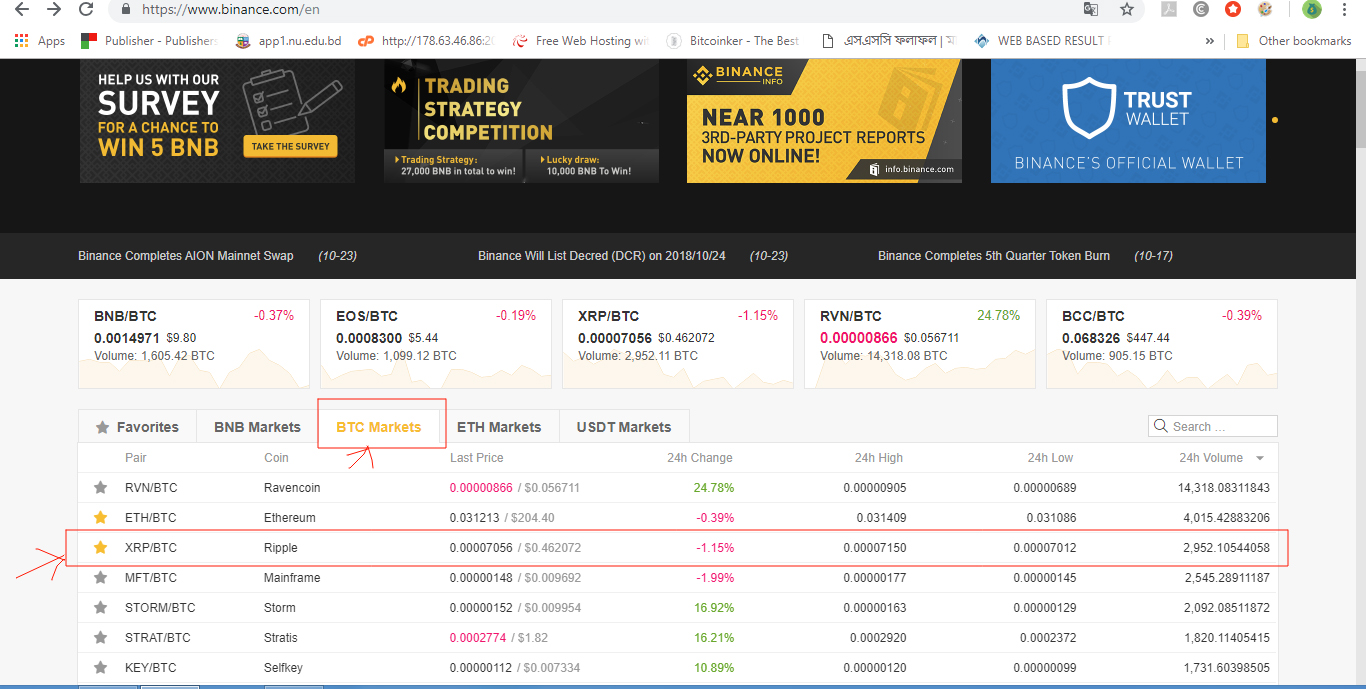Open the RVN/BTC ticker card
This screenshot has height=689, width=1366.
(x=920, y=344)
